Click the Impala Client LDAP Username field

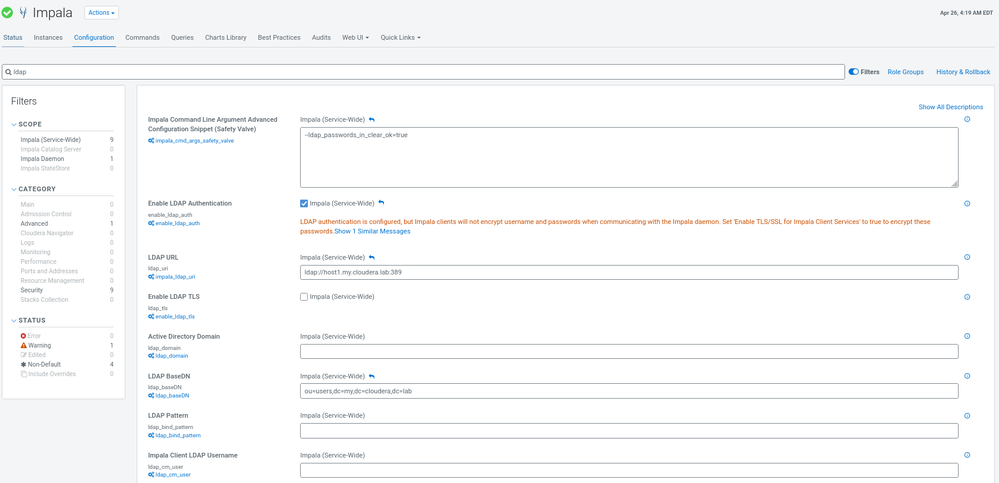click(629, 470)
